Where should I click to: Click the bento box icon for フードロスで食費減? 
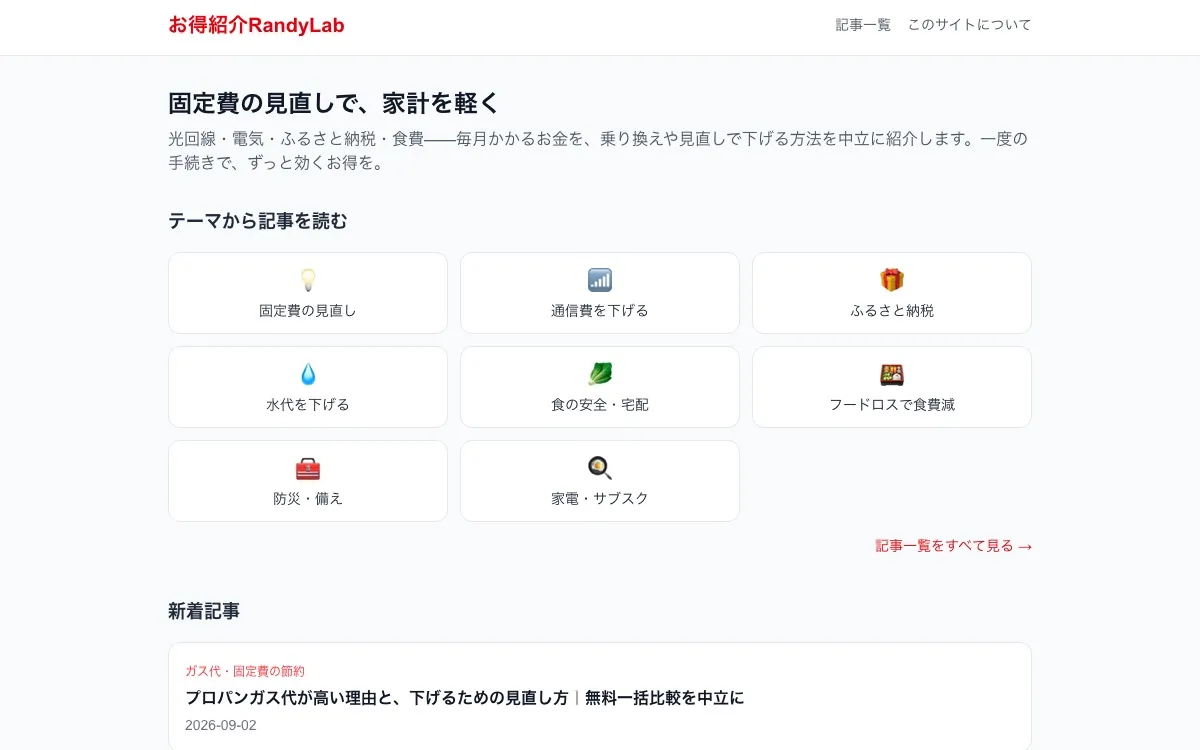[892, 374]
